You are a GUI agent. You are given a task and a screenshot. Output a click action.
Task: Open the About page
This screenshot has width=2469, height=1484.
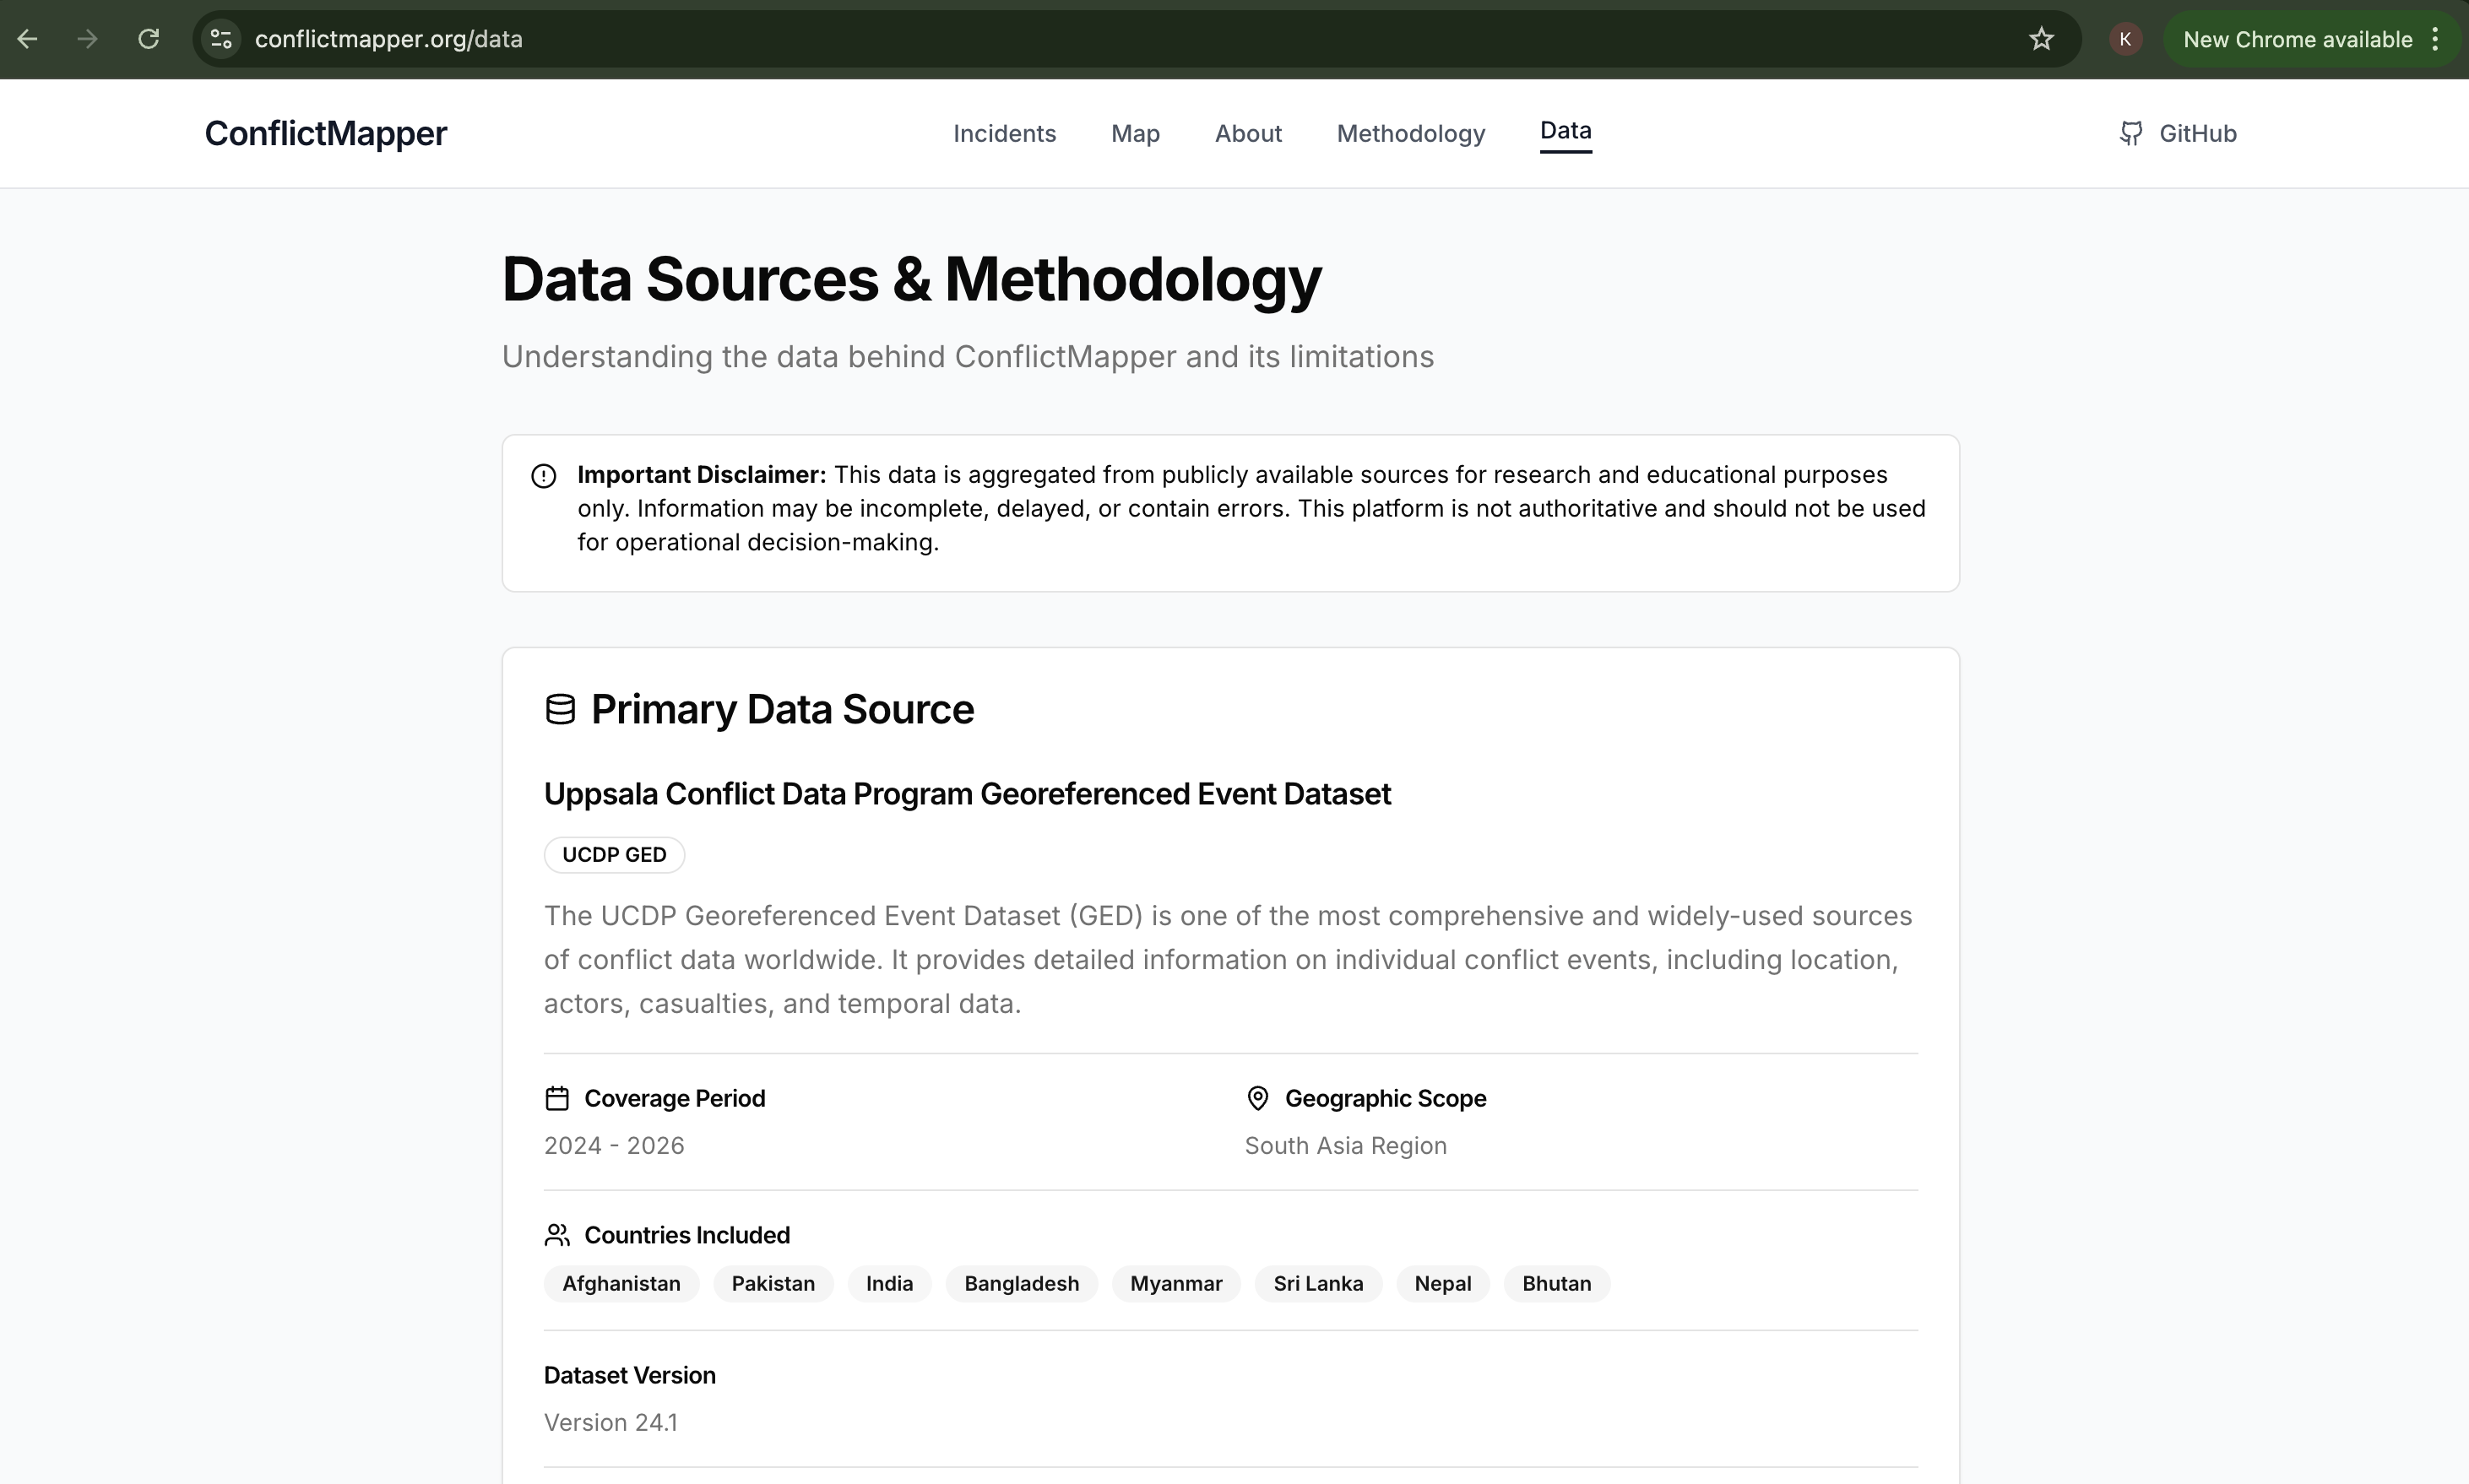pos(1248,134)
